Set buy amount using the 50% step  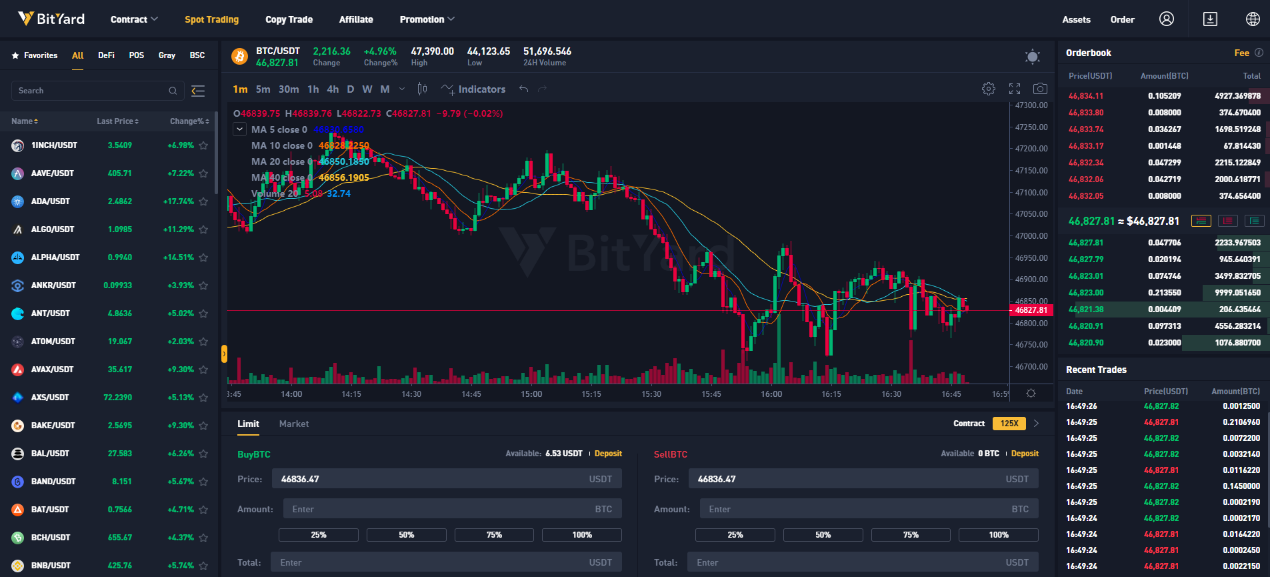[406, 534]
